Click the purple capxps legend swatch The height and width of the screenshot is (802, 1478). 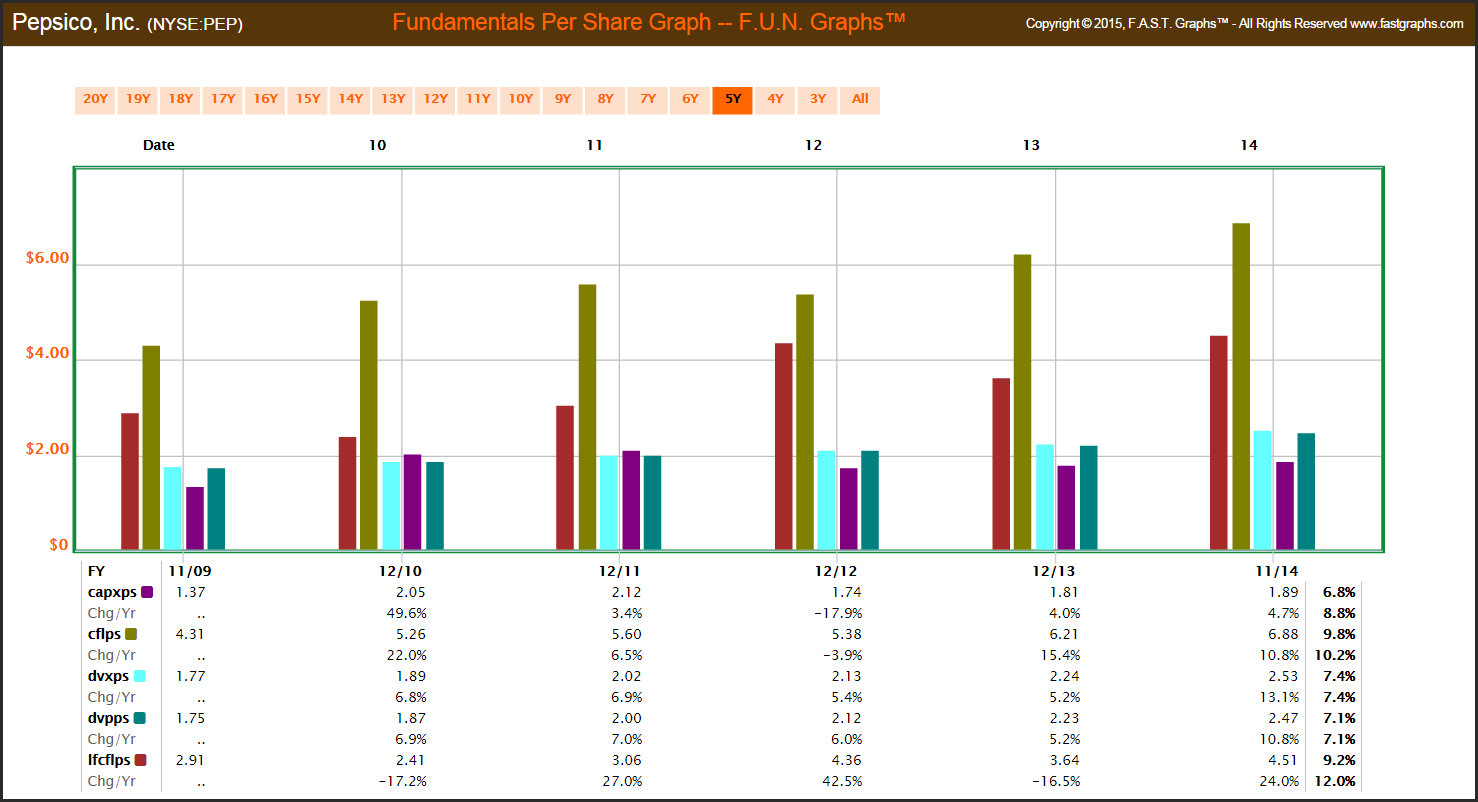click(x=147, y=592)
